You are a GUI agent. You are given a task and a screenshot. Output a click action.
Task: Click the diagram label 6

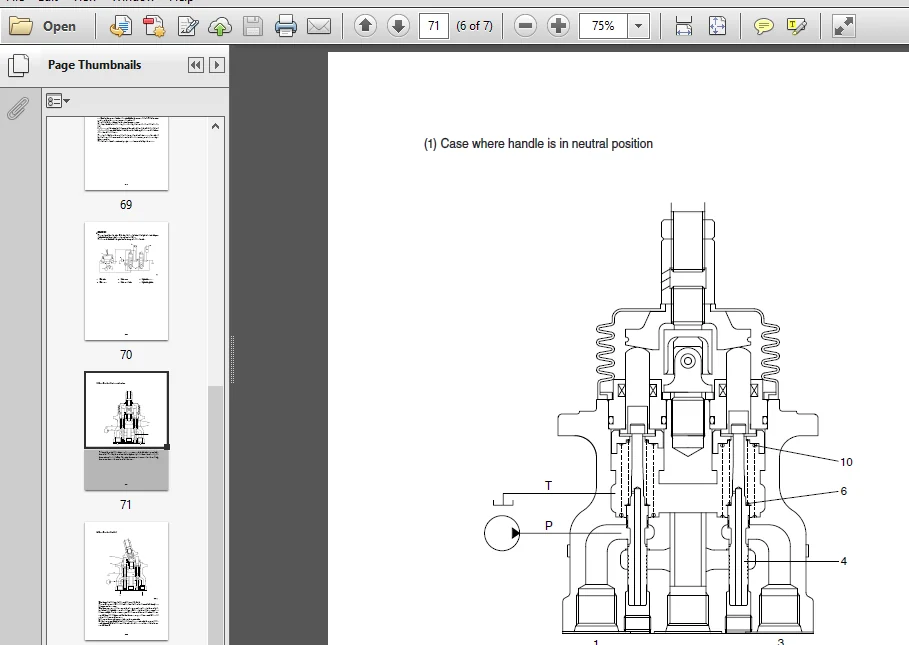(843, 491)
